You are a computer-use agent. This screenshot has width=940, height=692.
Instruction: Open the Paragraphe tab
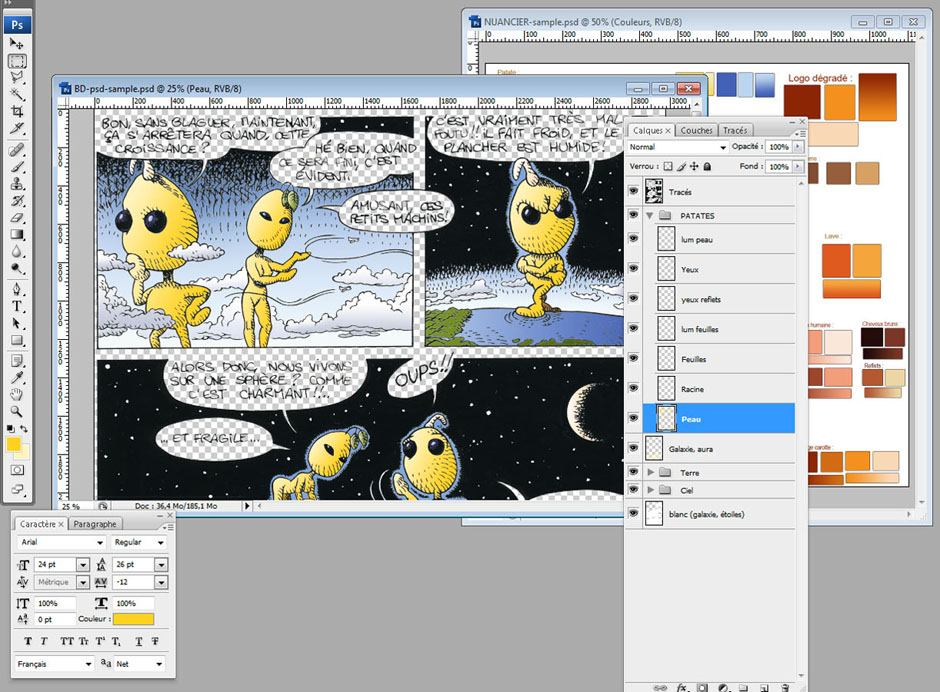(95, 523)
